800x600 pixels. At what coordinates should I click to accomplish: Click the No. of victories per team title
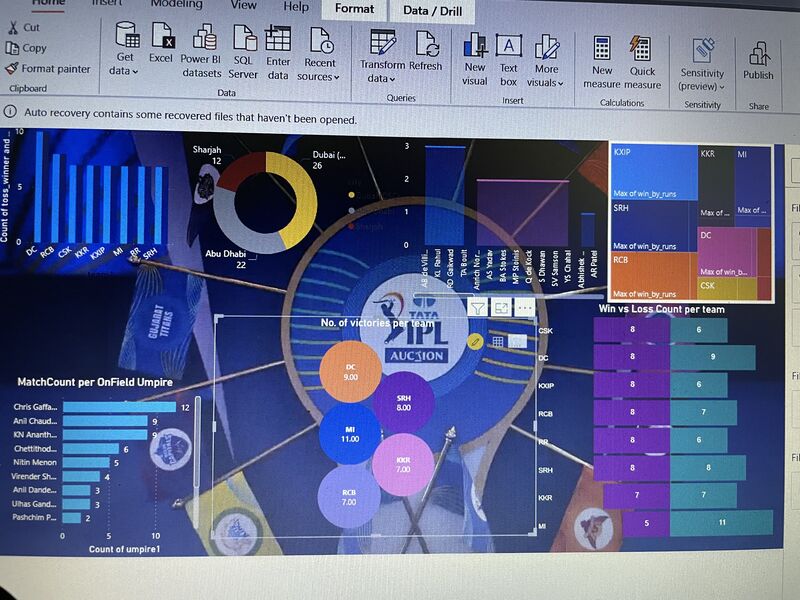pos(378,322)
